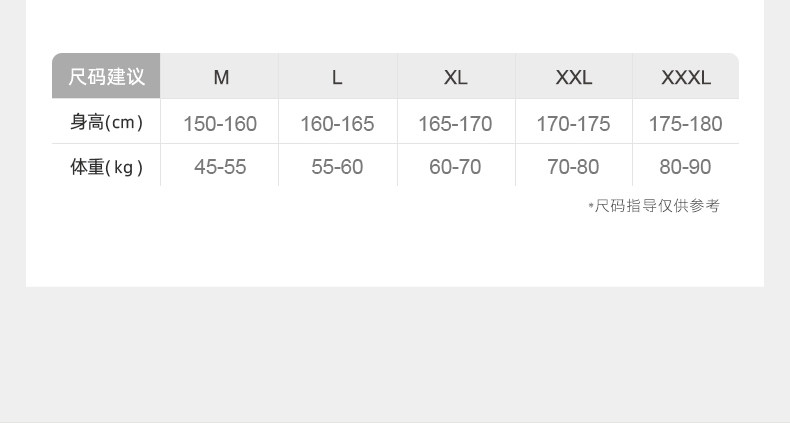Click the 尺码建议 header cell

tap(106, 77)
